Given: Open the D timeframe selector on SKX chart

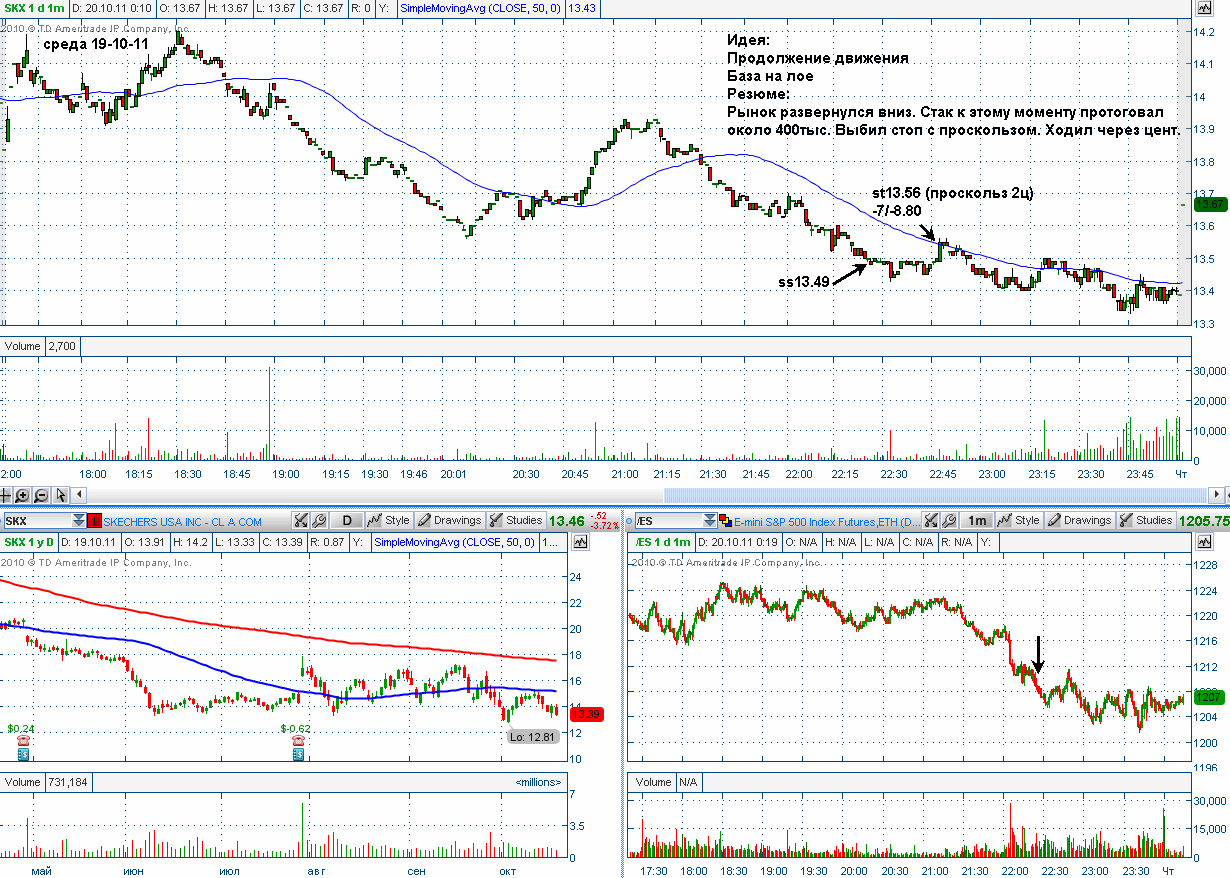Looking at the screenshot, I should point(347,521).
